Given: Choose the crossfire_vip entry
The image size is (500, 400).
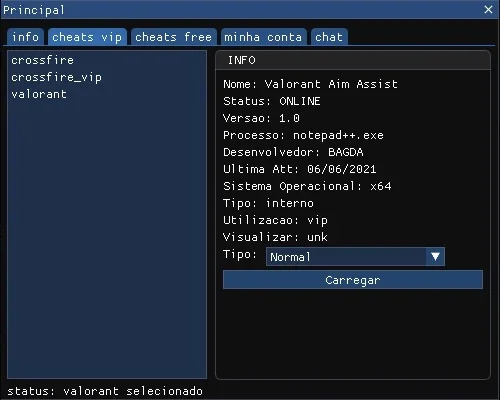Looking at the screenshot, I should tap(56, 77).
